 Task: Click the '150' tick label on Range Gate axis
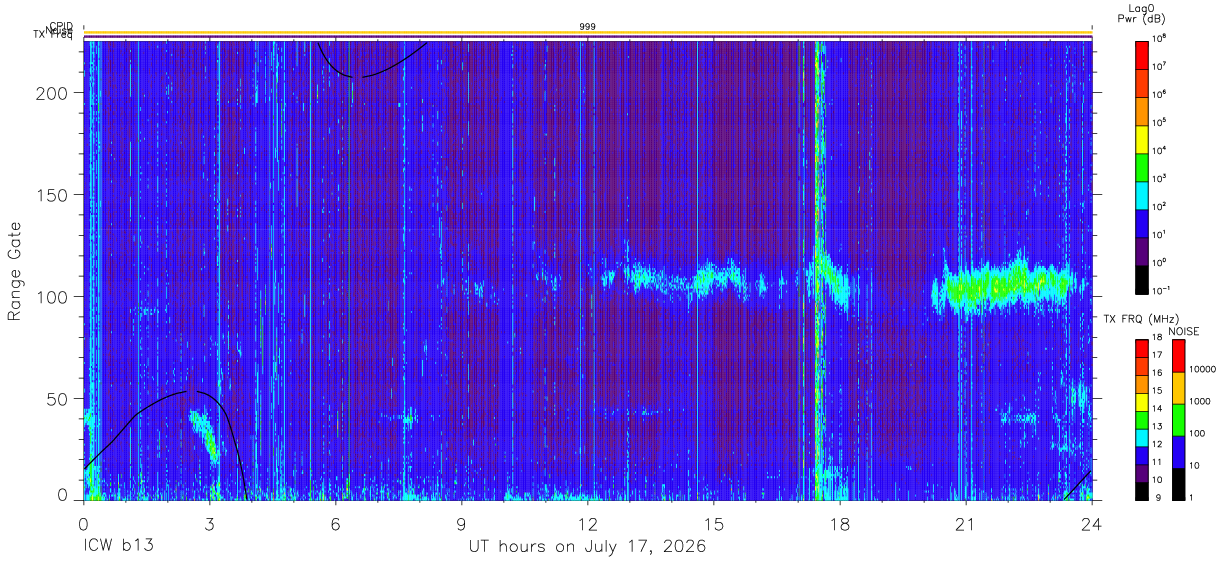[53, 194]
